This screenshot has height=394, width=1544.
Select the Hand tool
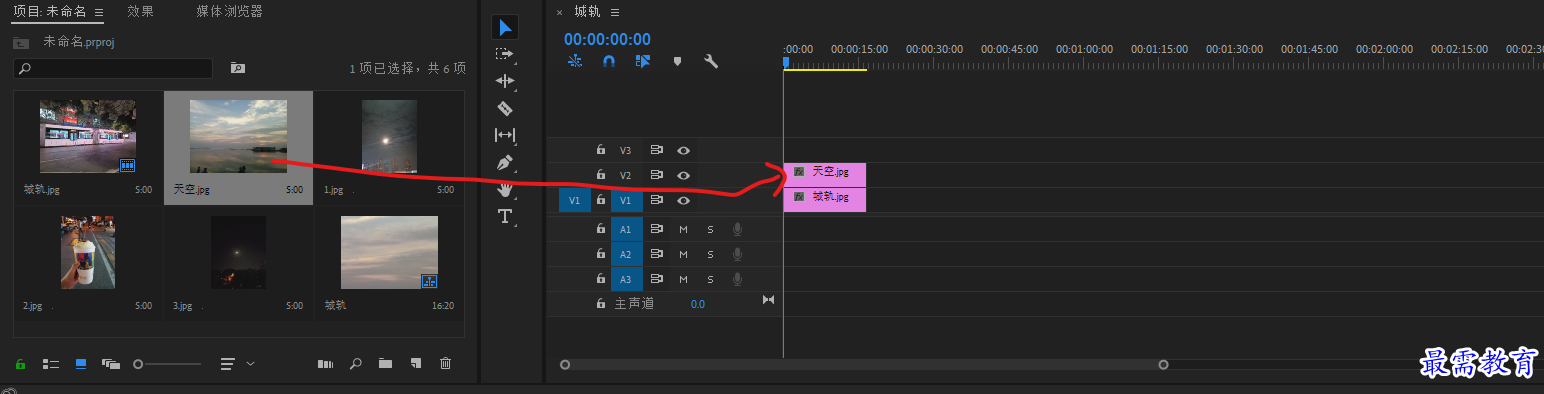click(505, 189)
